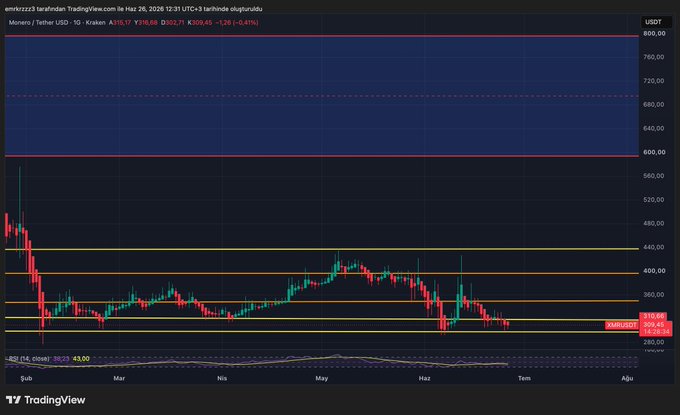Click the 280,00 price axis label
The height and width of the screenshot is (415, 680).
coord(654,342)
